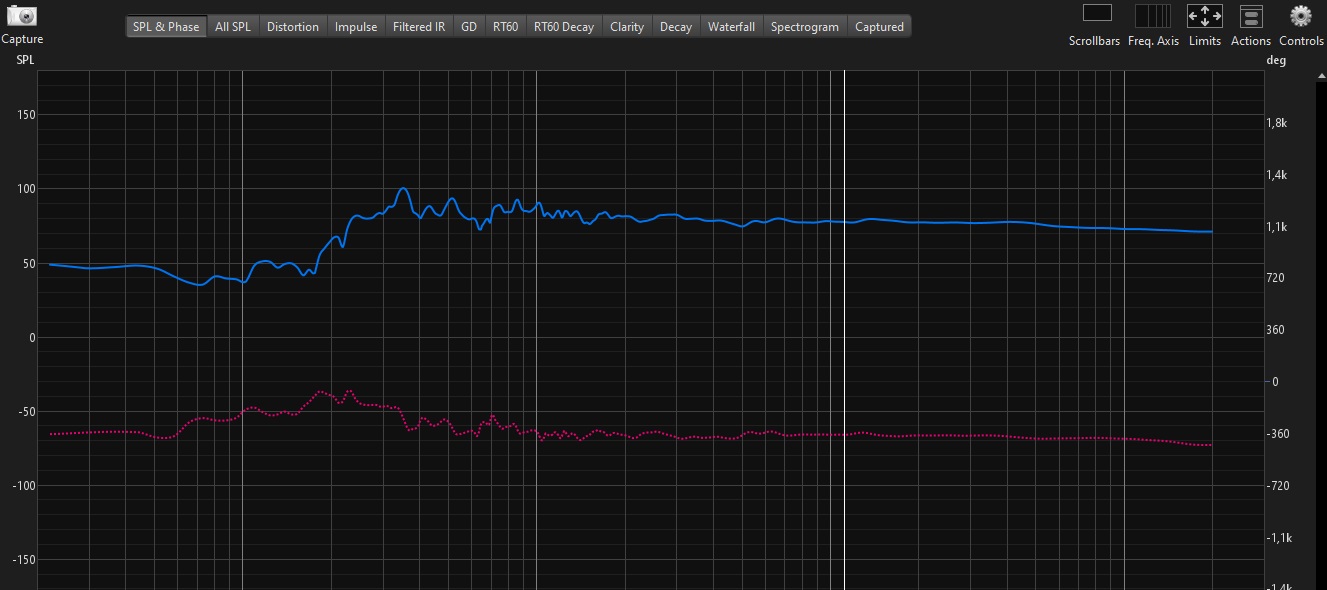Select the Captured tab
Screen dimensions: 1327x590
coord(879,27)
